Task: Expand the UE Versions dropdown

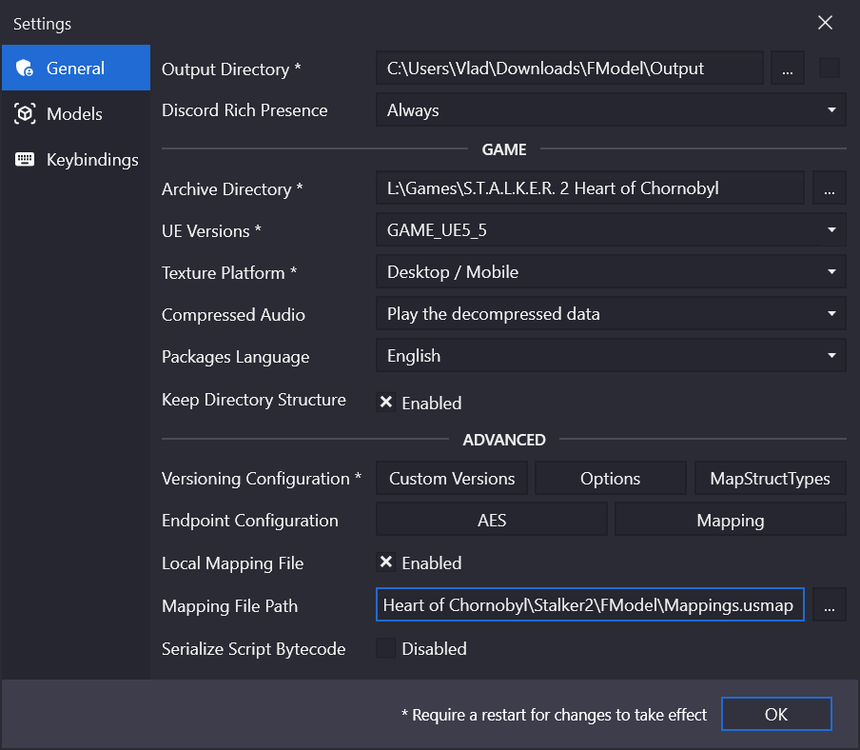Action: 610,231
